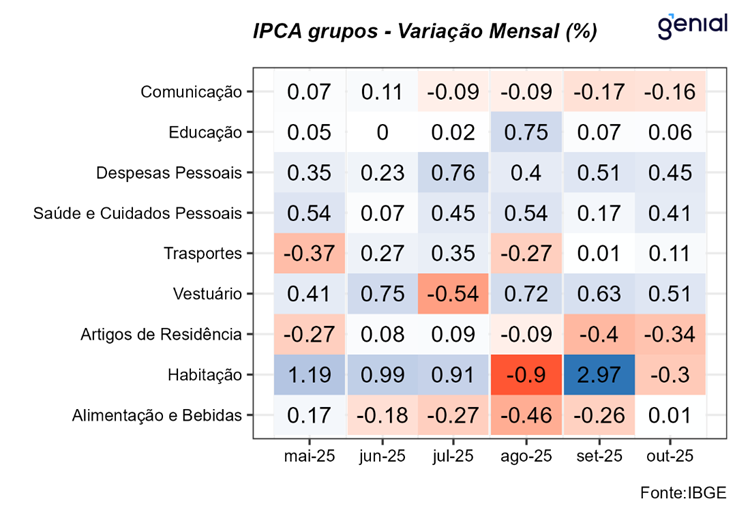This screenshot has height=525, width=750.
Task: Click the out-25 column label
Action: pos(669,456)
